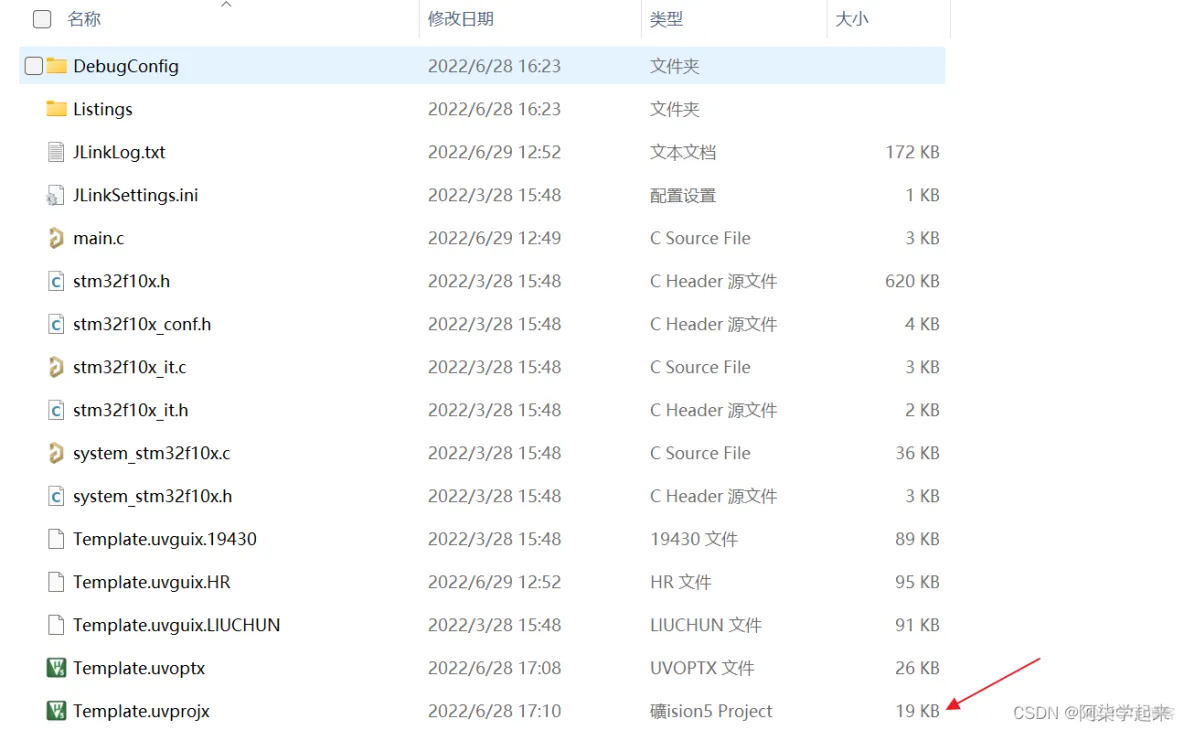Click the stm32f10x_it.h header file icon

(56, 410)
